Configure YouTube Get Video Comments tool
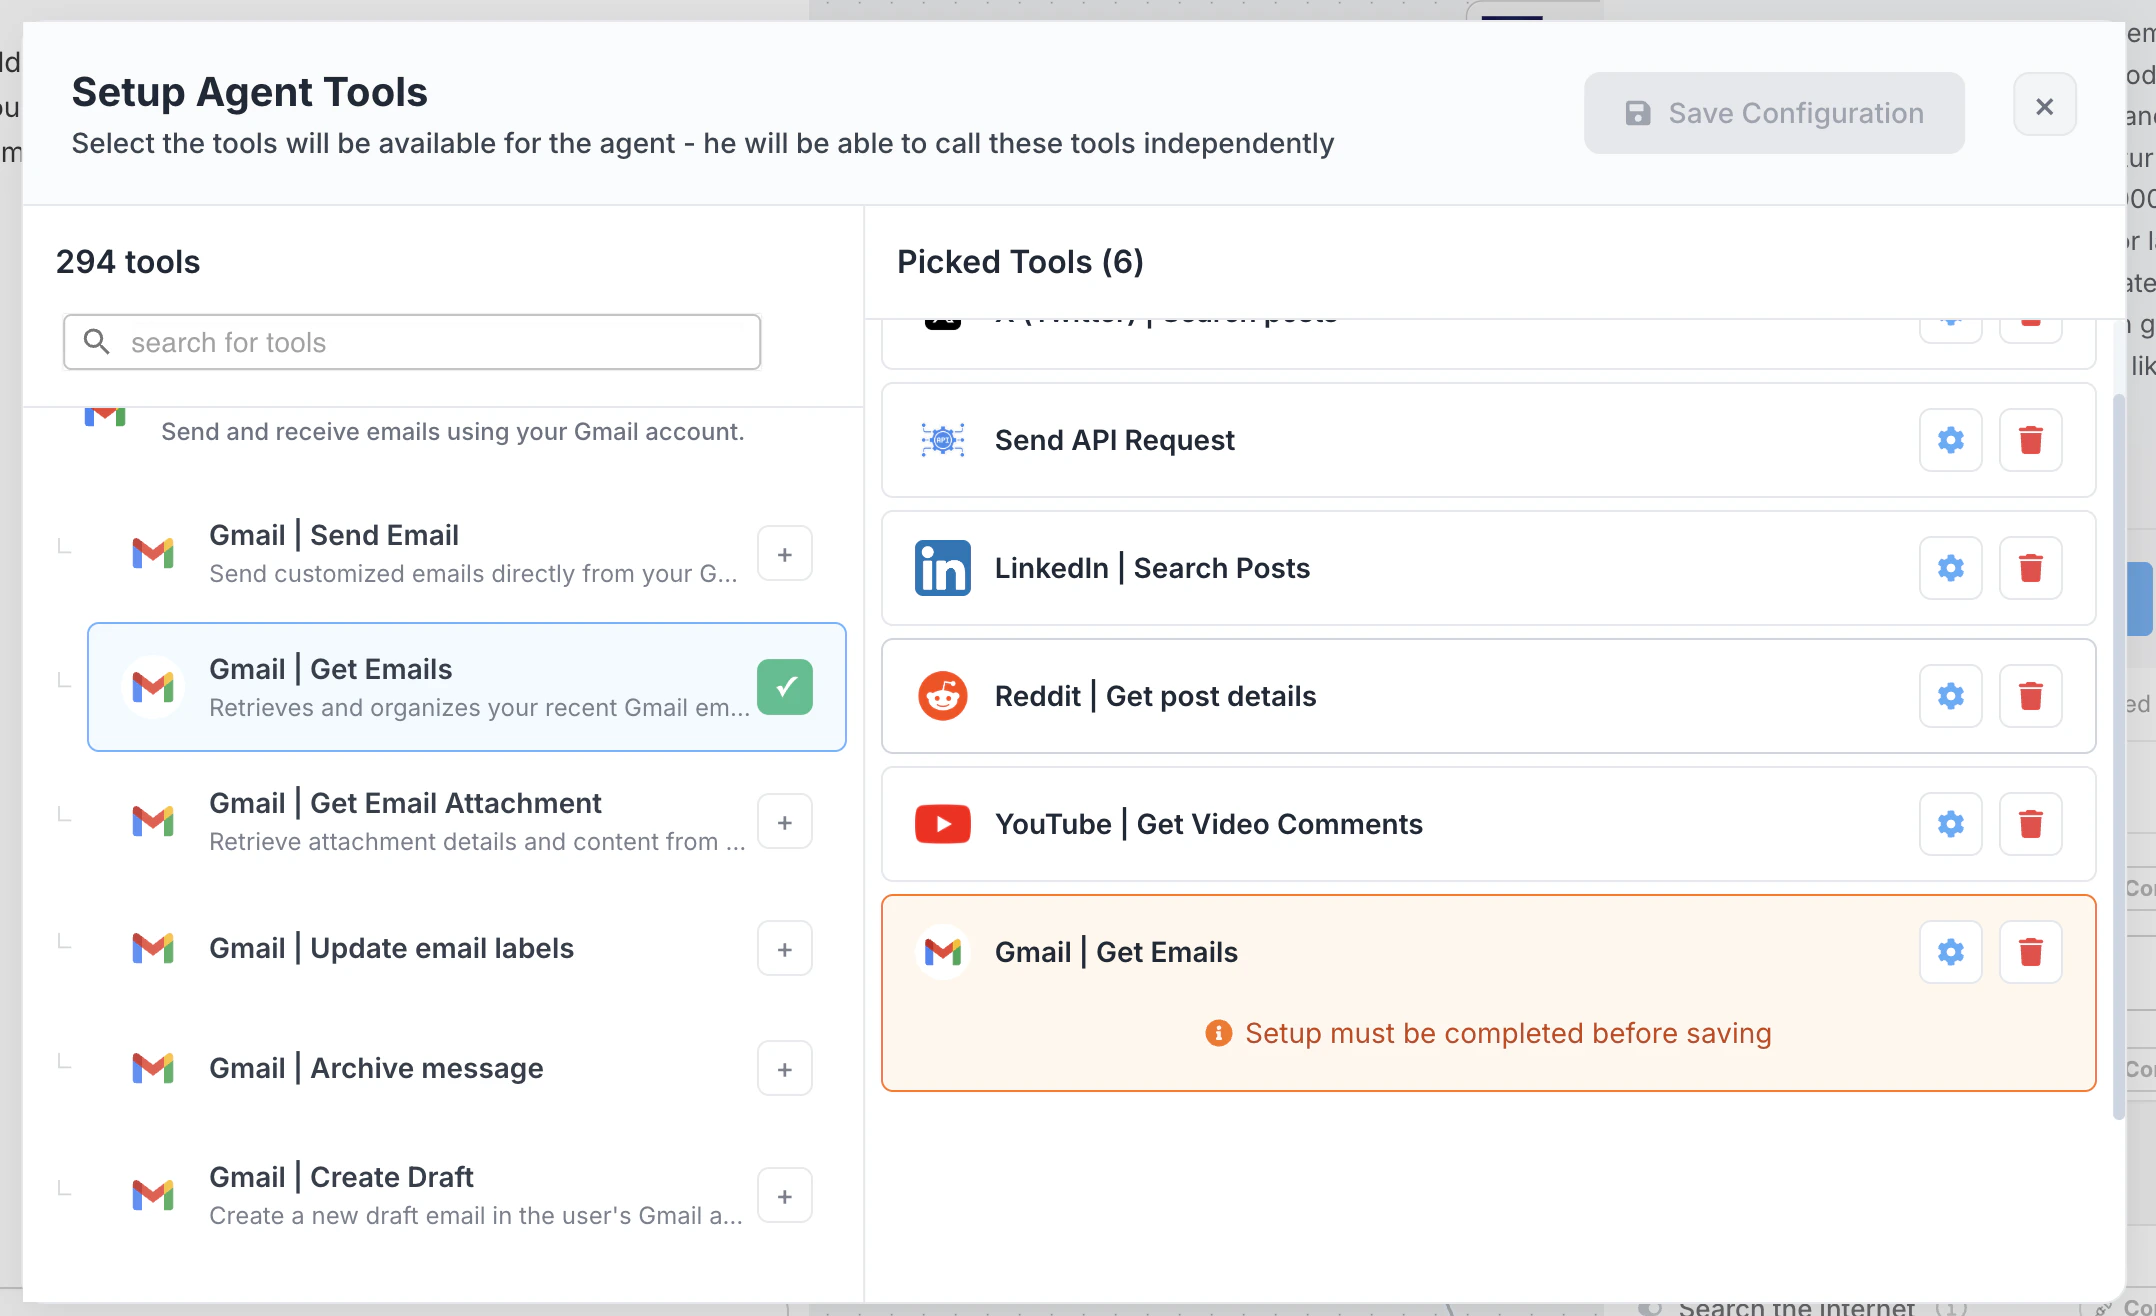Viewport: 2156px width, 1316px height. coord(1950,824)
